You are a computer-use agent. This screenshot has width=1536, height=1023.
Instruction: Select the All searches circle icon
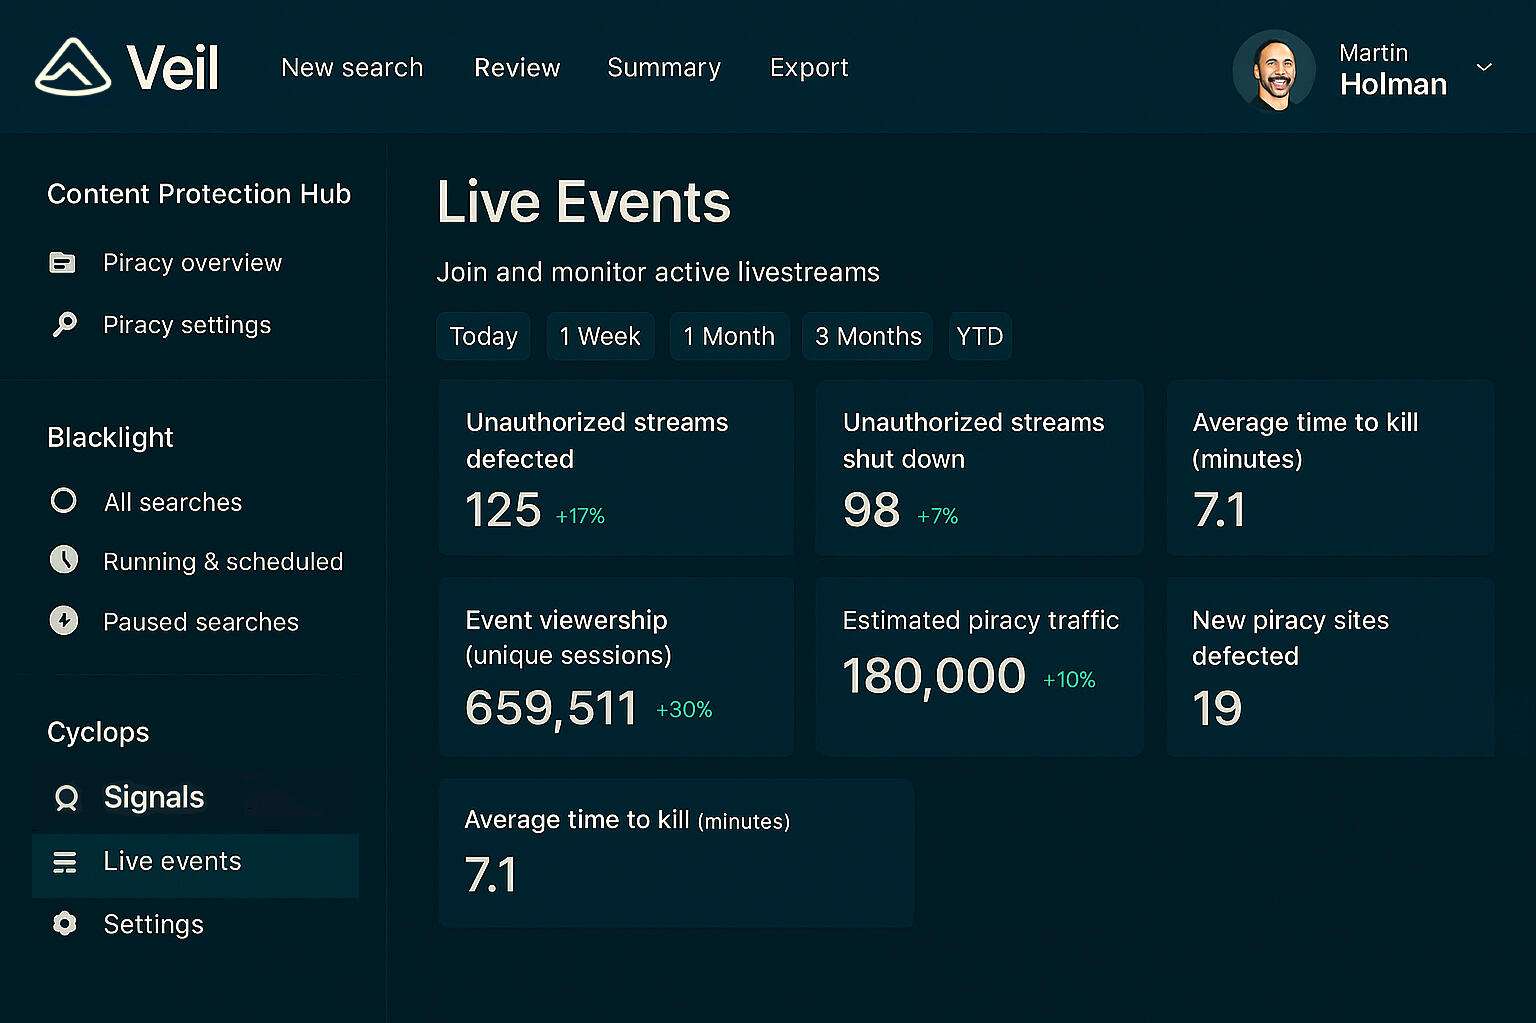(x=64, y=501)
